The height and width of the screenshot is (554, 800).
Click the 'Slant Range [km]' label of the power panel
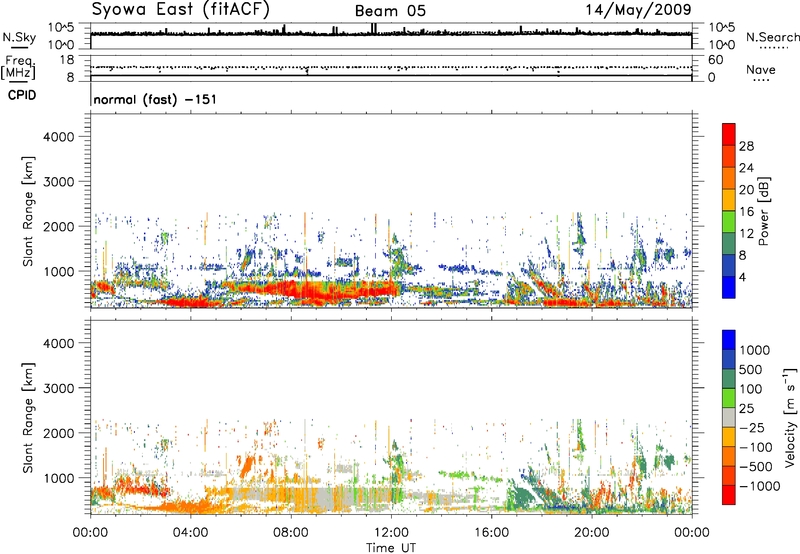pos(28,211)
